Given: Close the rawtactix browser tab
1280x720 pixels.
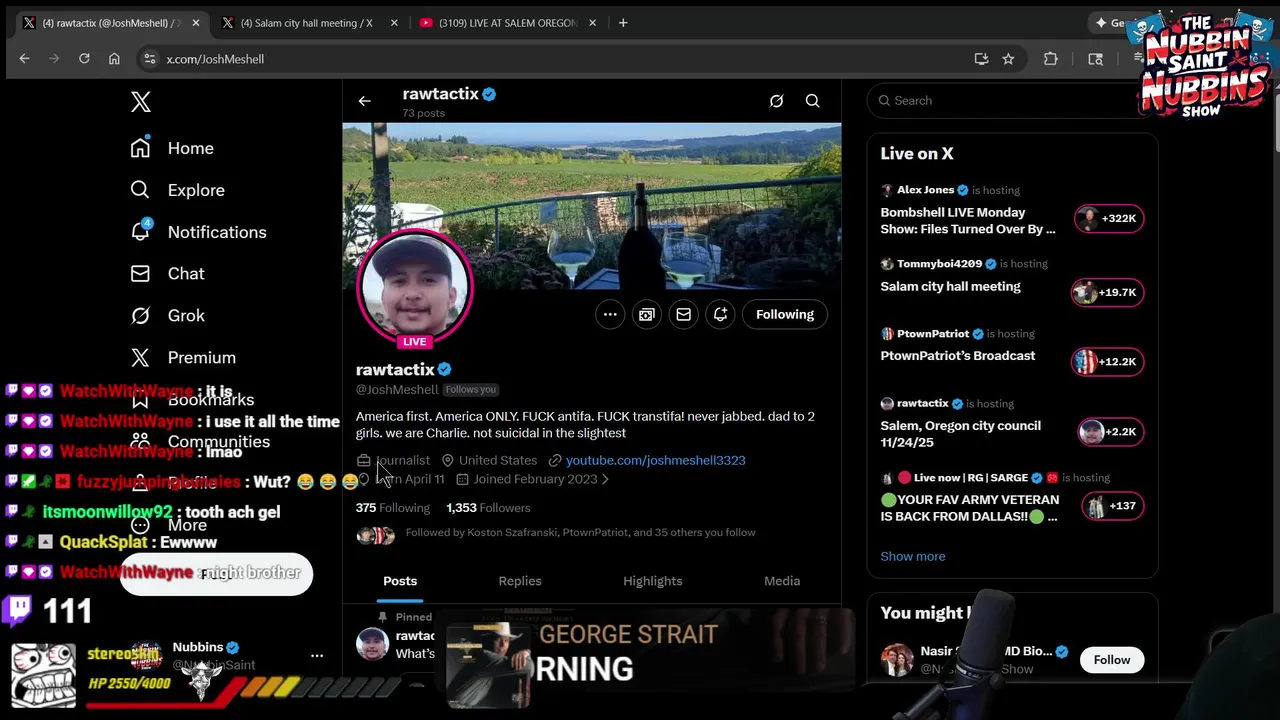Looking at the screenshot, I should pyautogui.click(x=196, y=23).
